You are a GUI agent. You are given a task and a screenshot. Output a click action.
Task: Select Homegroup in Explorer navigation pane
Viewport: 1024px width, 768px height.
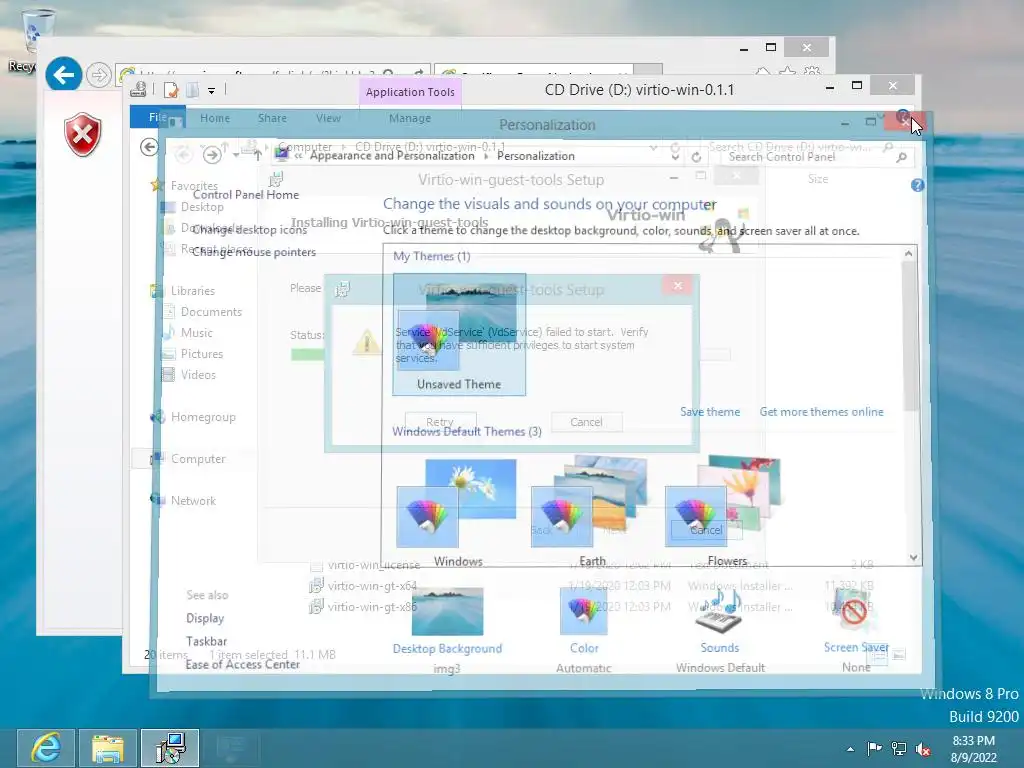point(202,417)
